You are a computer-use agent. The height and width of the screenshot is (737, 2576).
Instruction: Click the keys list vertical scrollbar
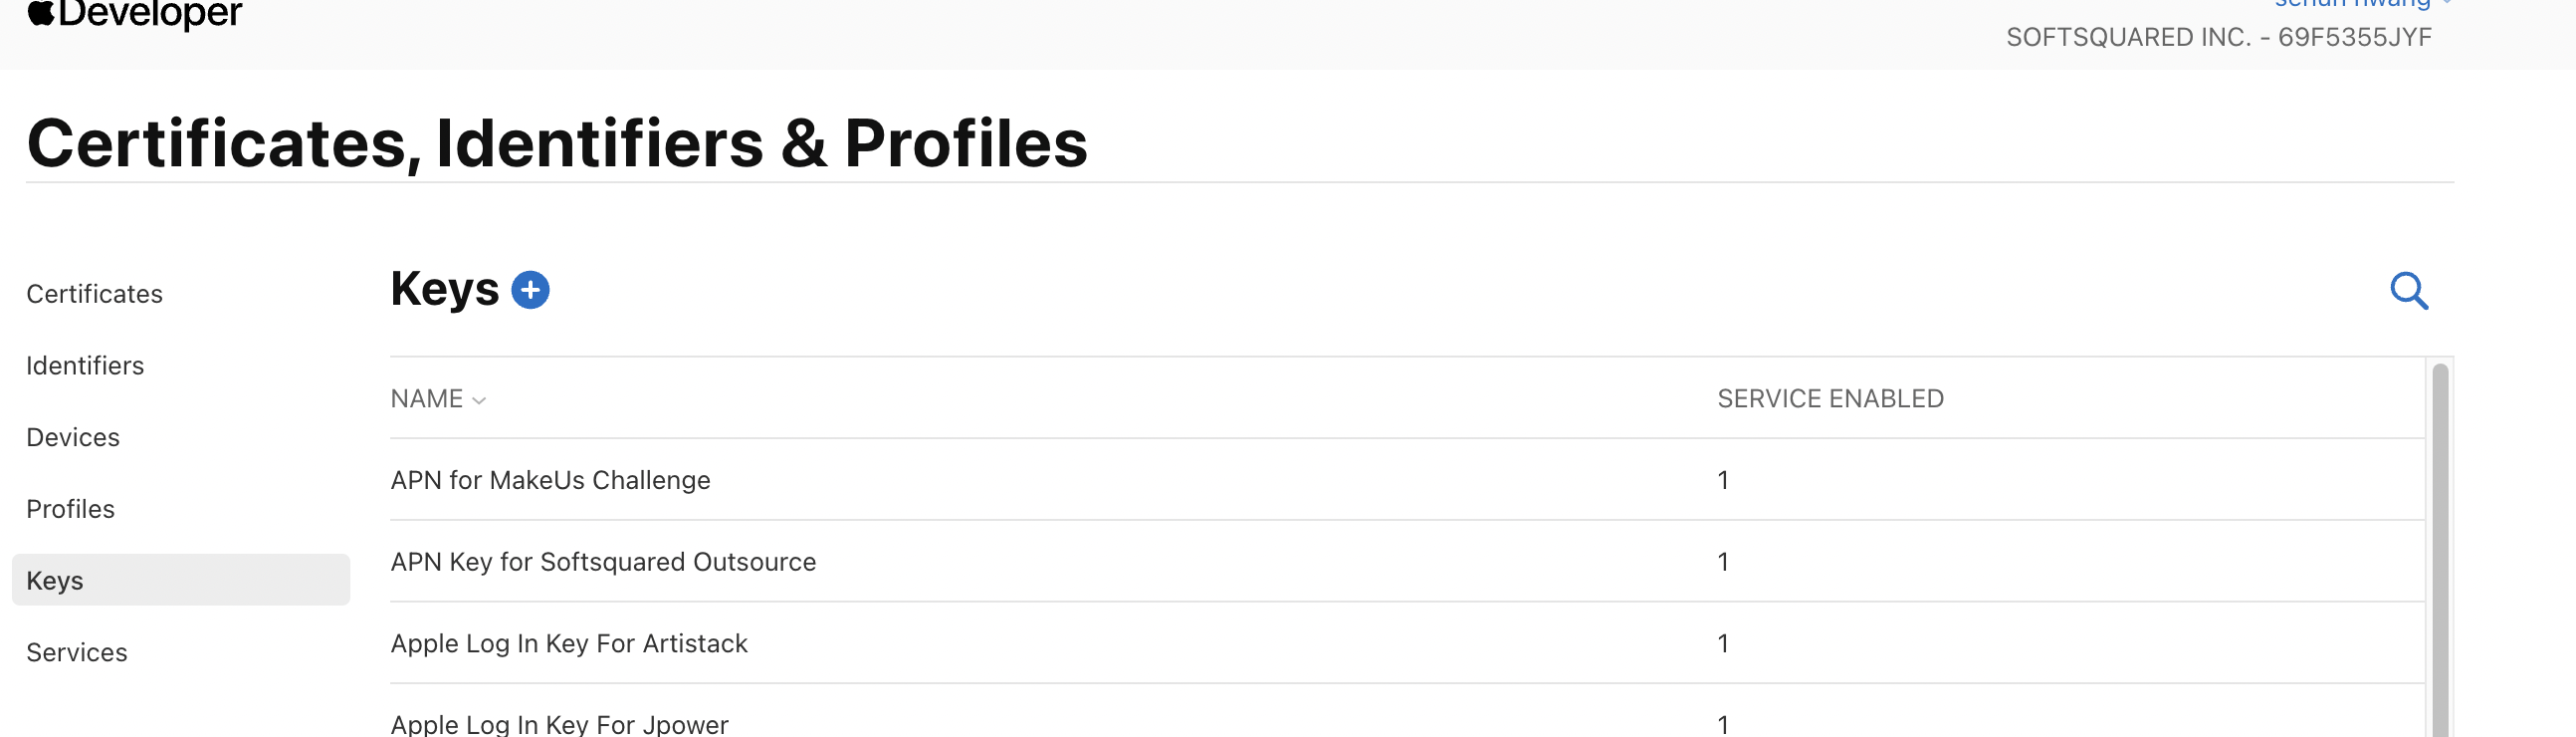pyautogui.click(x=2440, y=550)
